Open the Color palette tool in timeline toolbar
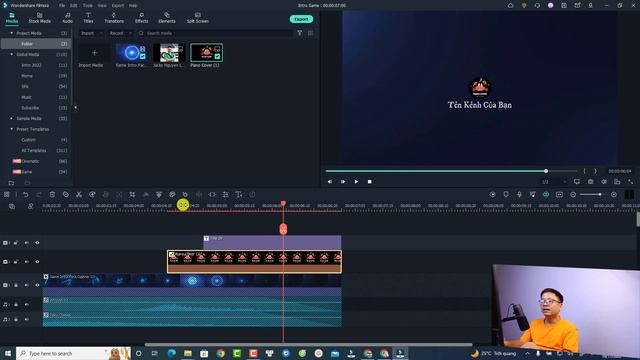This screenshot has width=640, height=360. point(172,195)
